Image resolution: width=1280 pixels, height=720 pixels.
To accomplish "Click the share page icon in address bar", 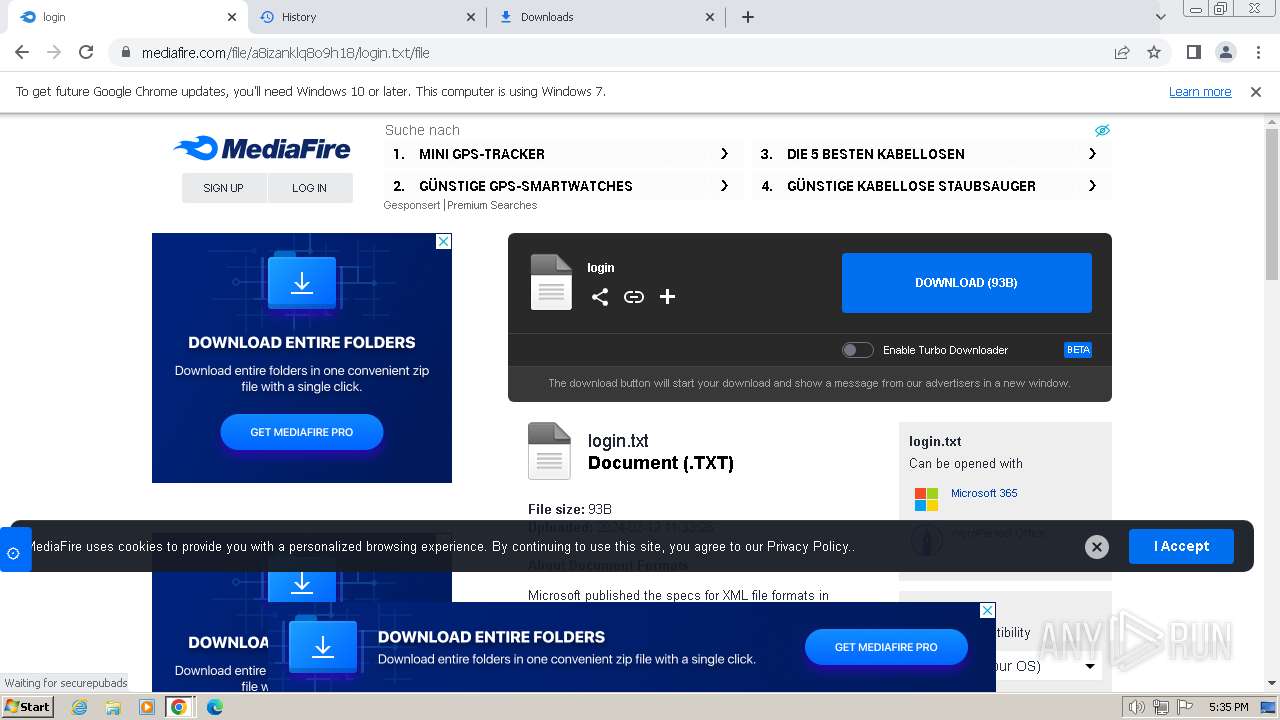I will pyautogui.click(x=1122, y=52).
